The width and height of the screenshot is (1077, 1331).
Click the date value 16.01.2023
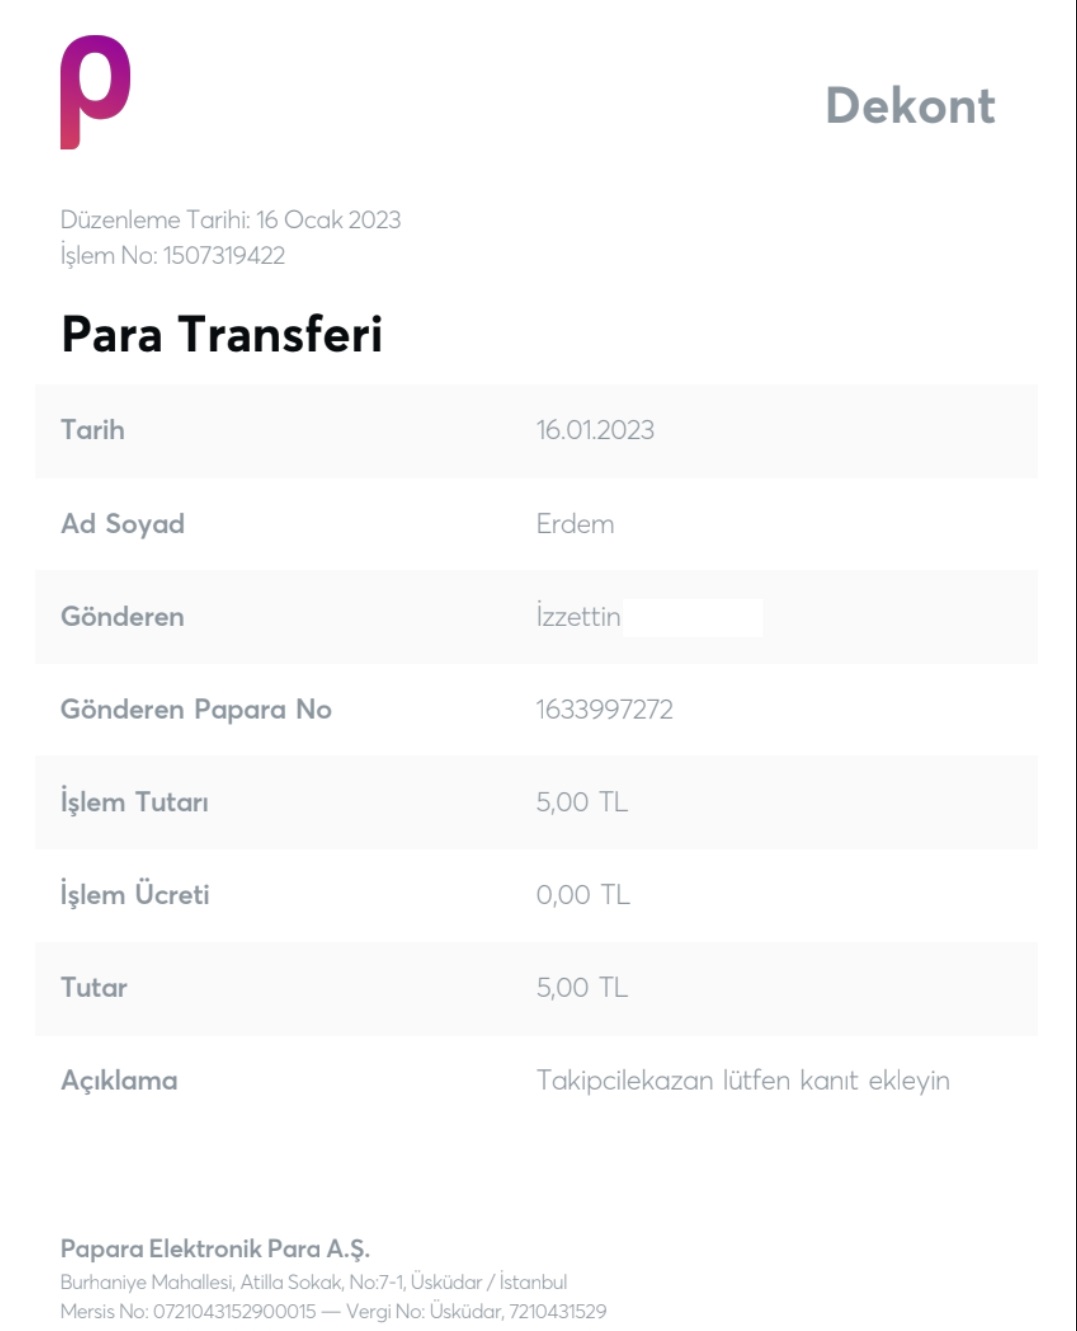click(x=595, y=430)
